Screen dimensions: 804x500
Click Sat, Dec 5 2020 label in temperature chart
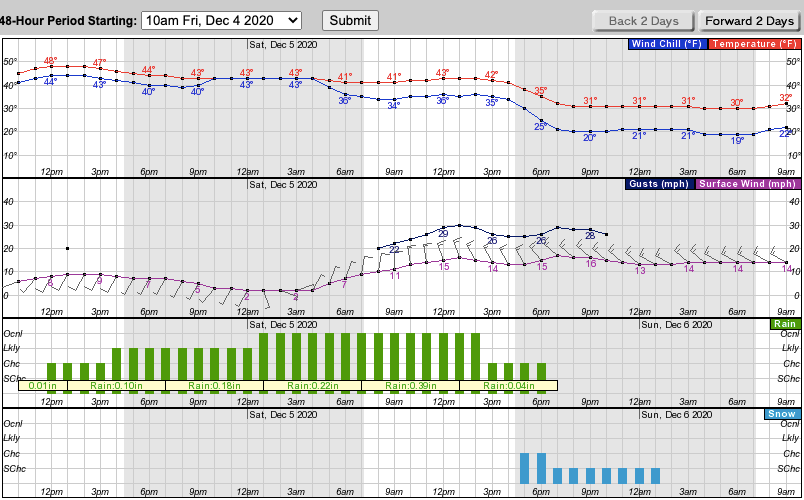283,44
